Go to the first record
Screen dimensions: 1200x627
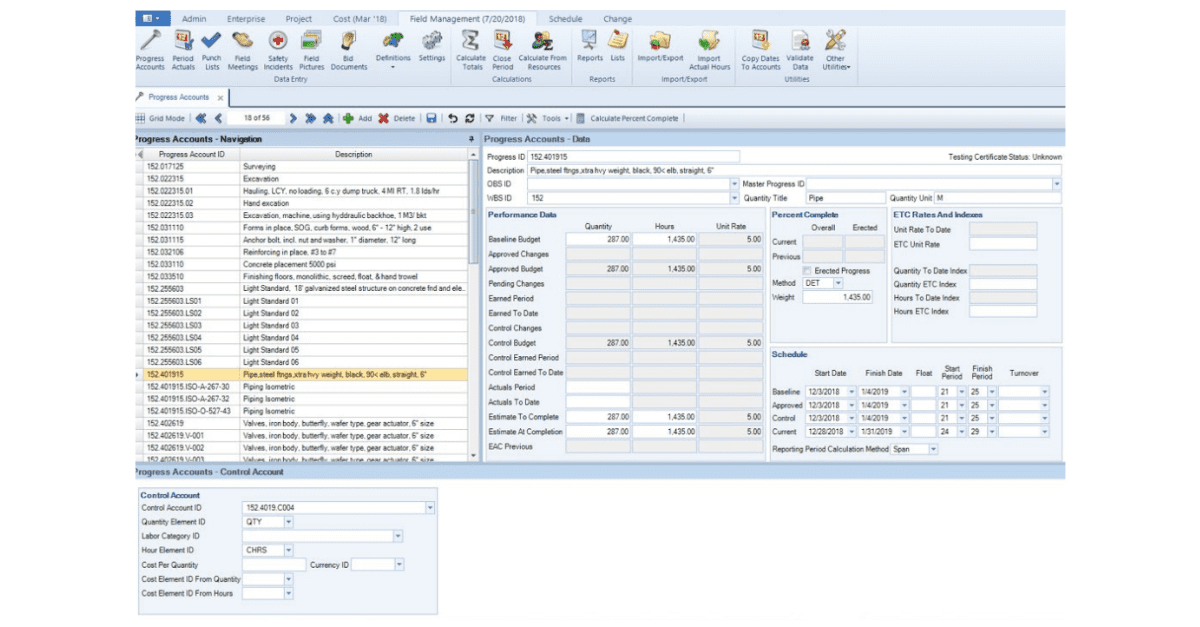(x=201, y=118)
